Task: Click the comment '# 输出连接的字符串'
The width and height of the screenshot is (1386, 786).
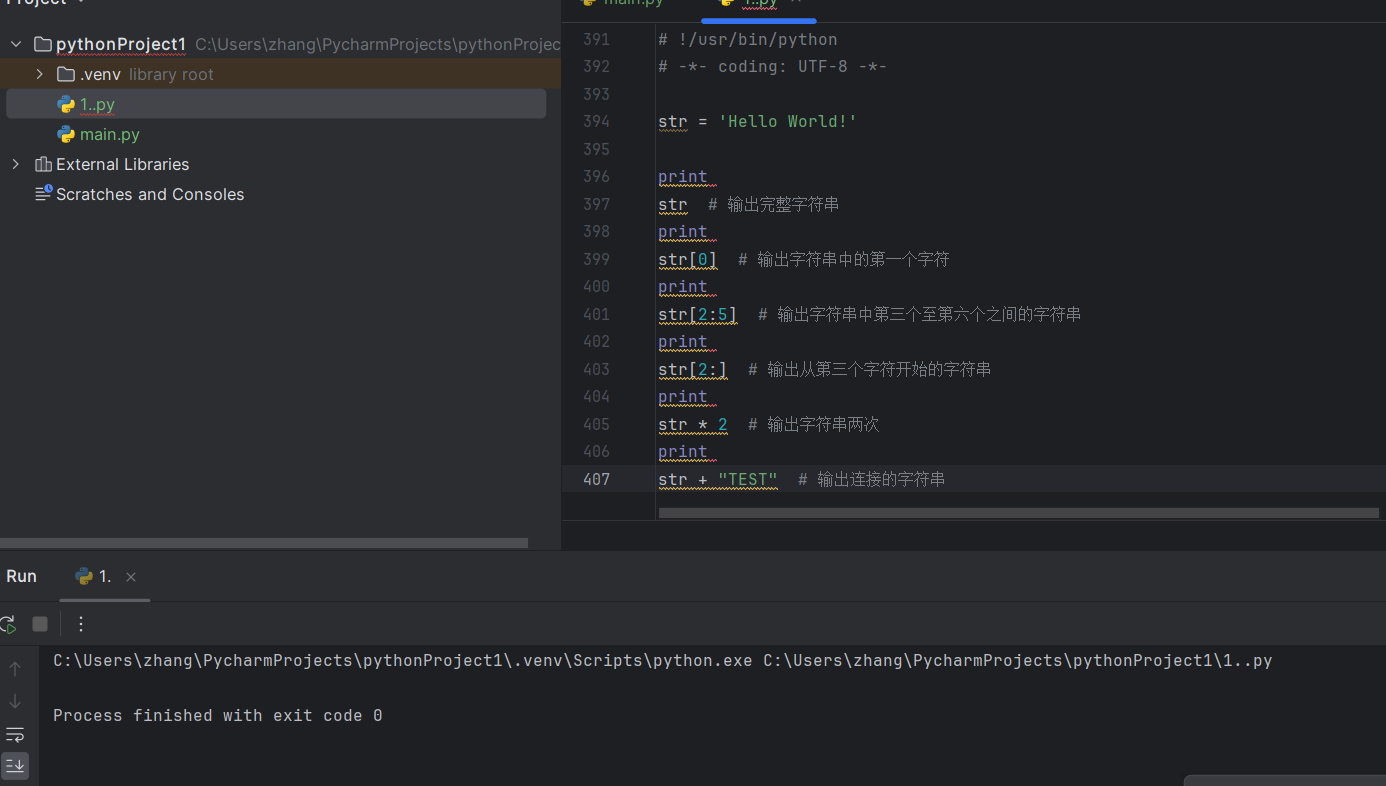Action: pyautogui.click(x=872, y=479)
